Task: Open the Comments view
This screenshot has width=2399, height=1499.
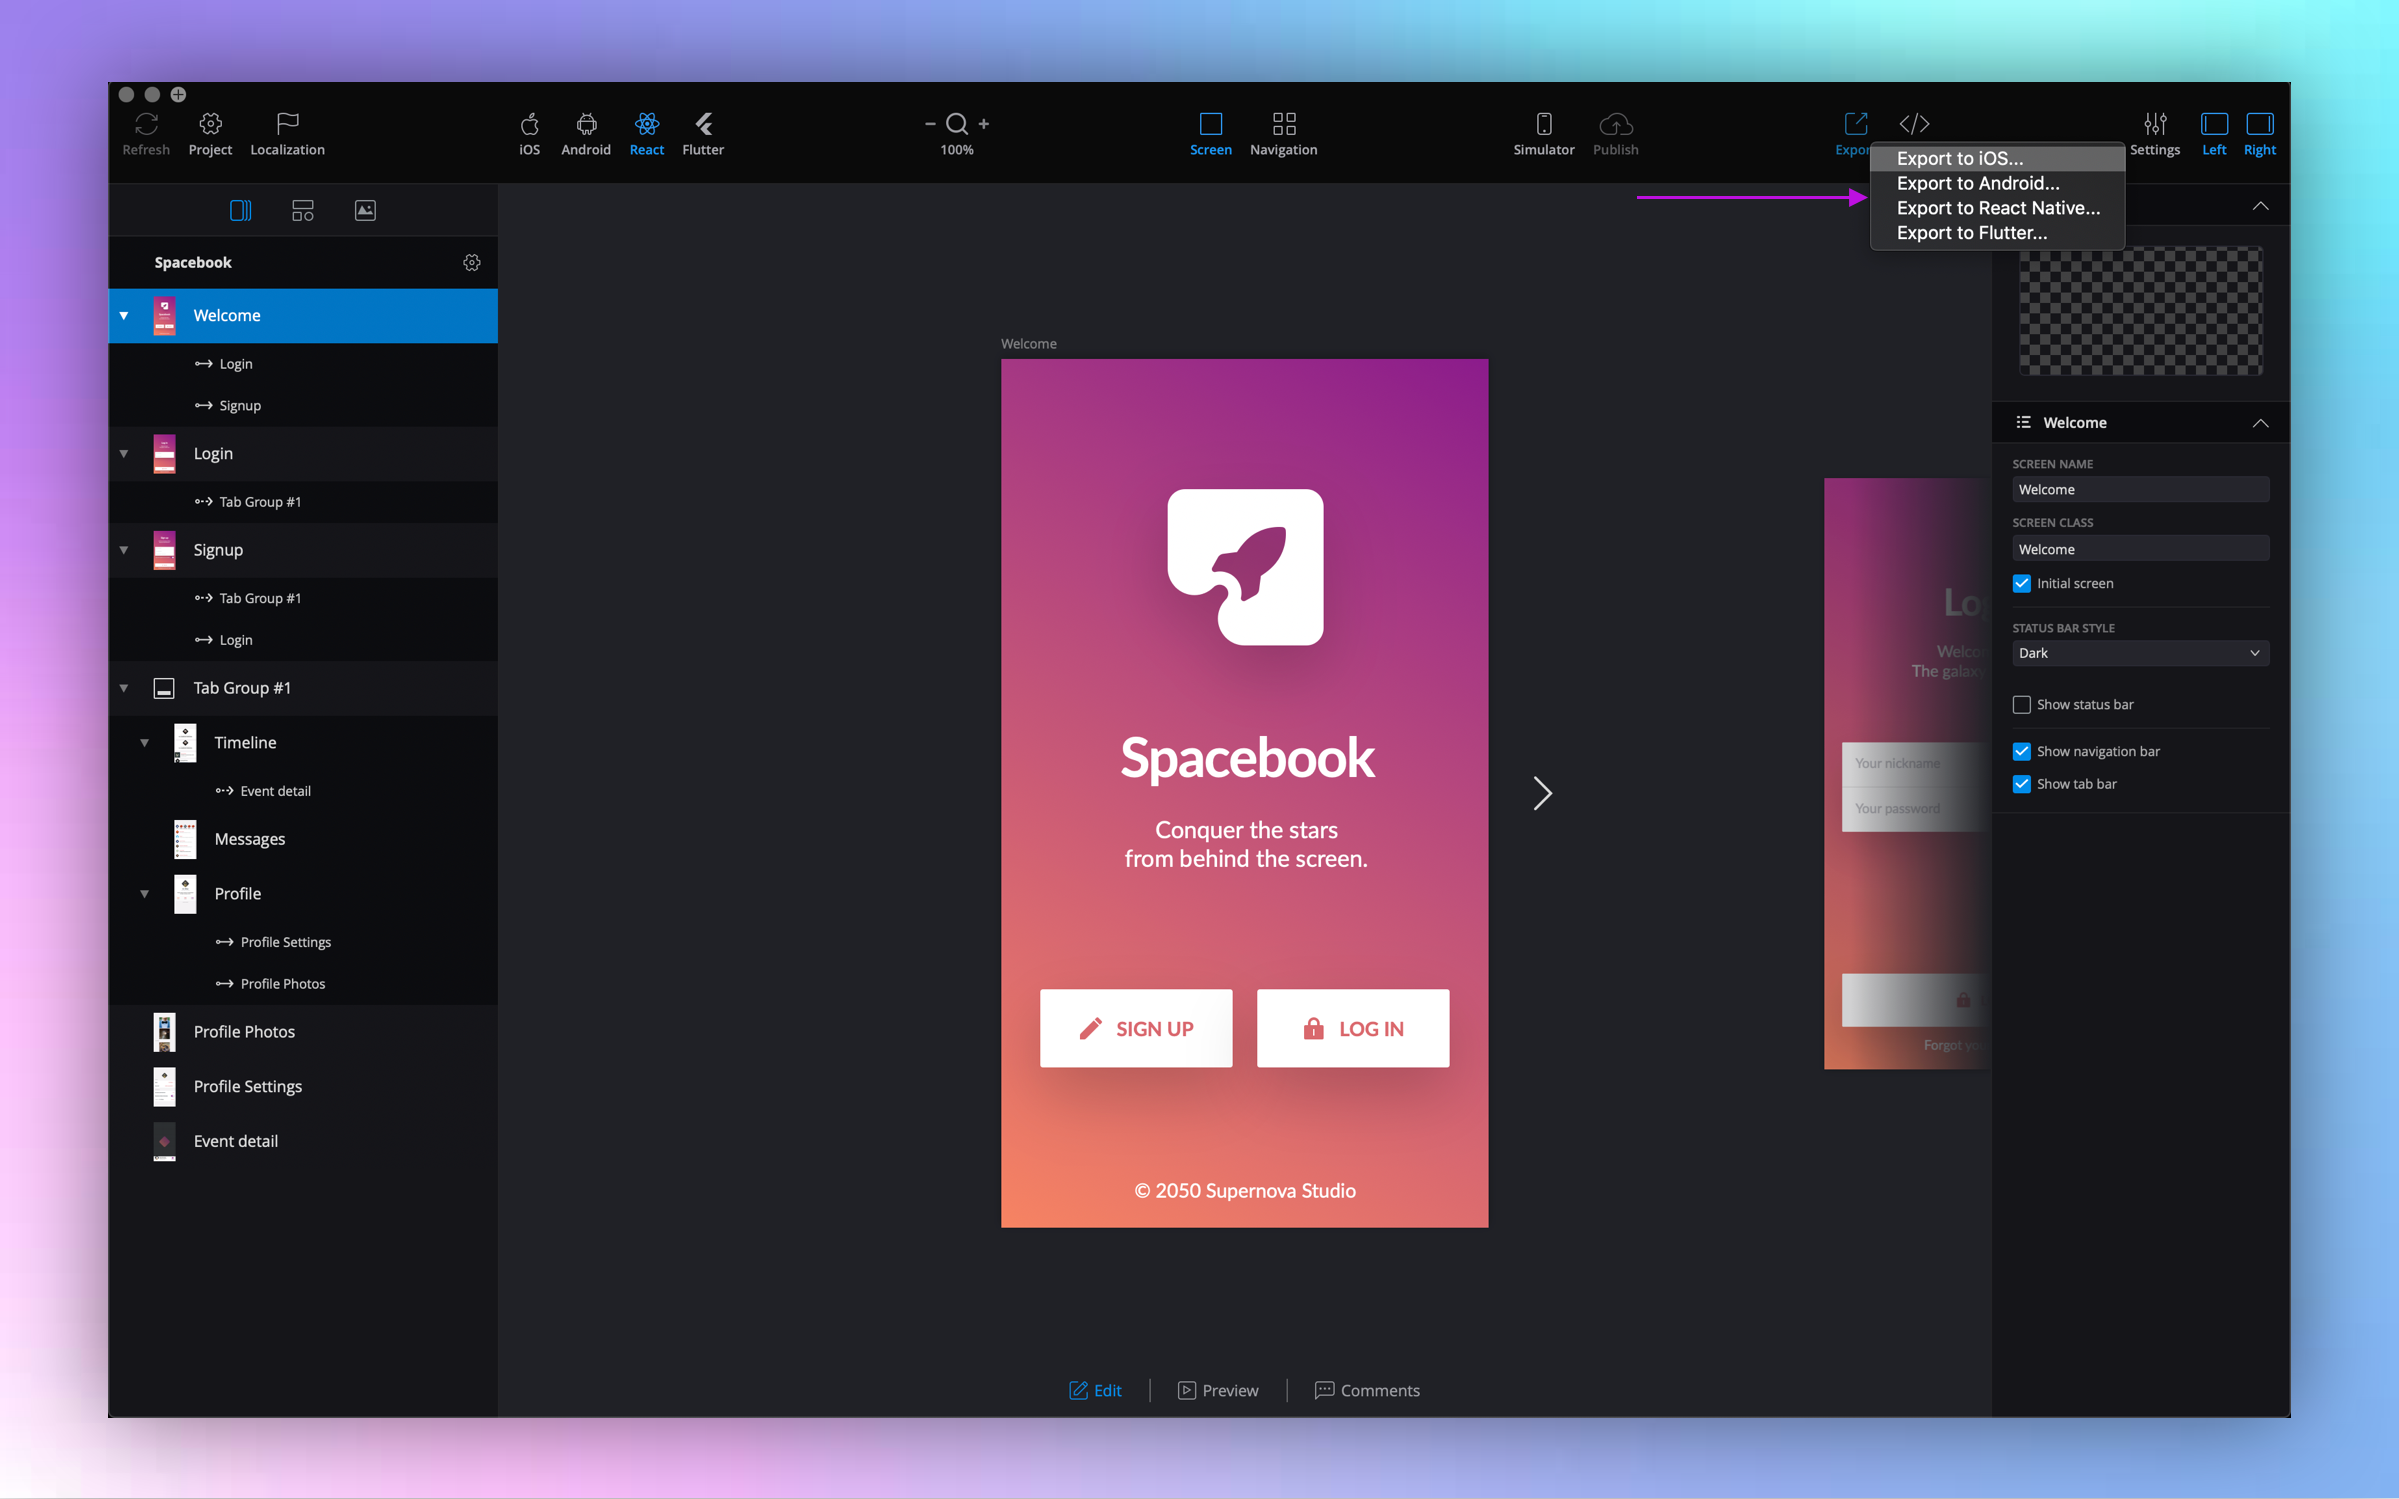Action: pos(1367,1390)
